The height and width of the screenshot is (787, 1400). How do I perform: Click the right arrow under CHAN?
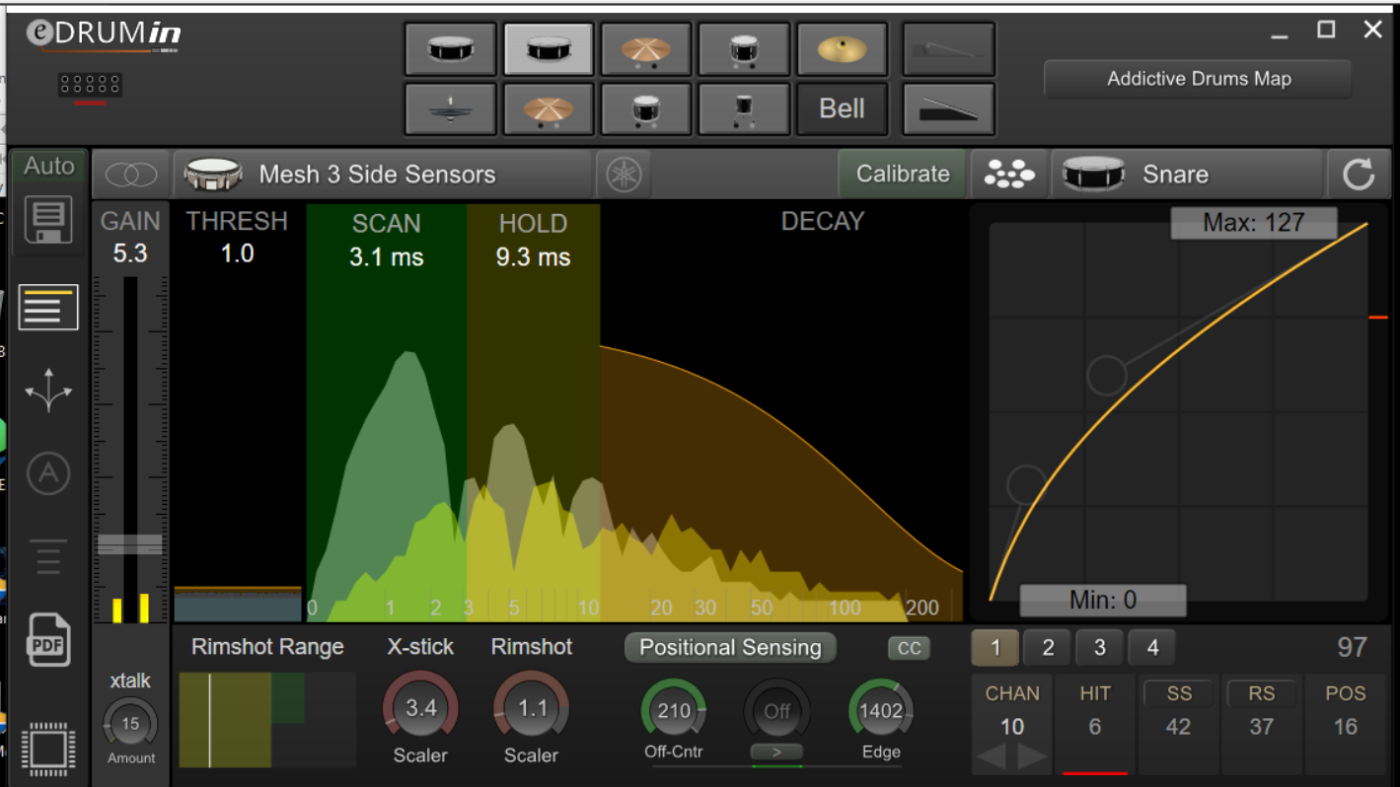[x=1032, y=757]
